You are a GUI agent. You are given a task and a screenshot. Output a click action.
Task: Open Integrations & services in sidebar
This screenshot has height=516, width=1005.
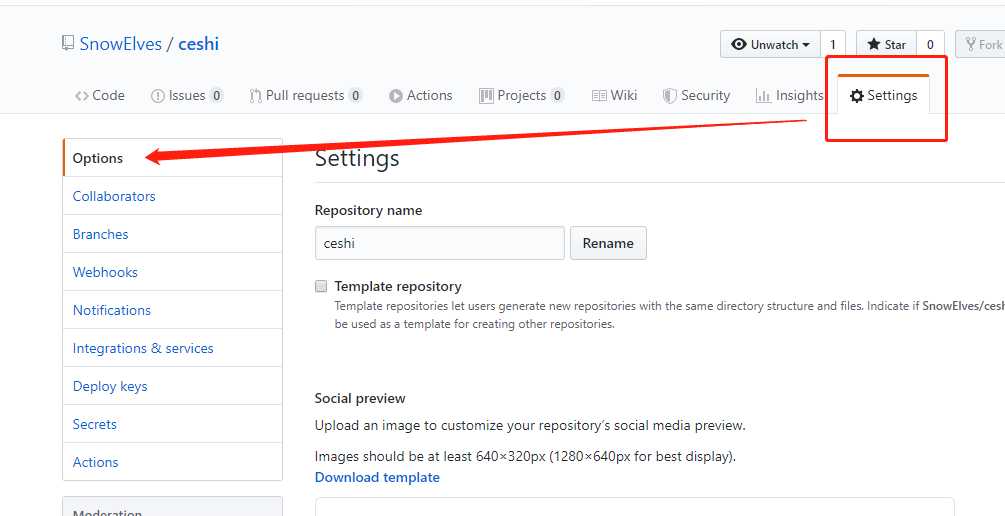pyautogui.click(x=172, y=348)
